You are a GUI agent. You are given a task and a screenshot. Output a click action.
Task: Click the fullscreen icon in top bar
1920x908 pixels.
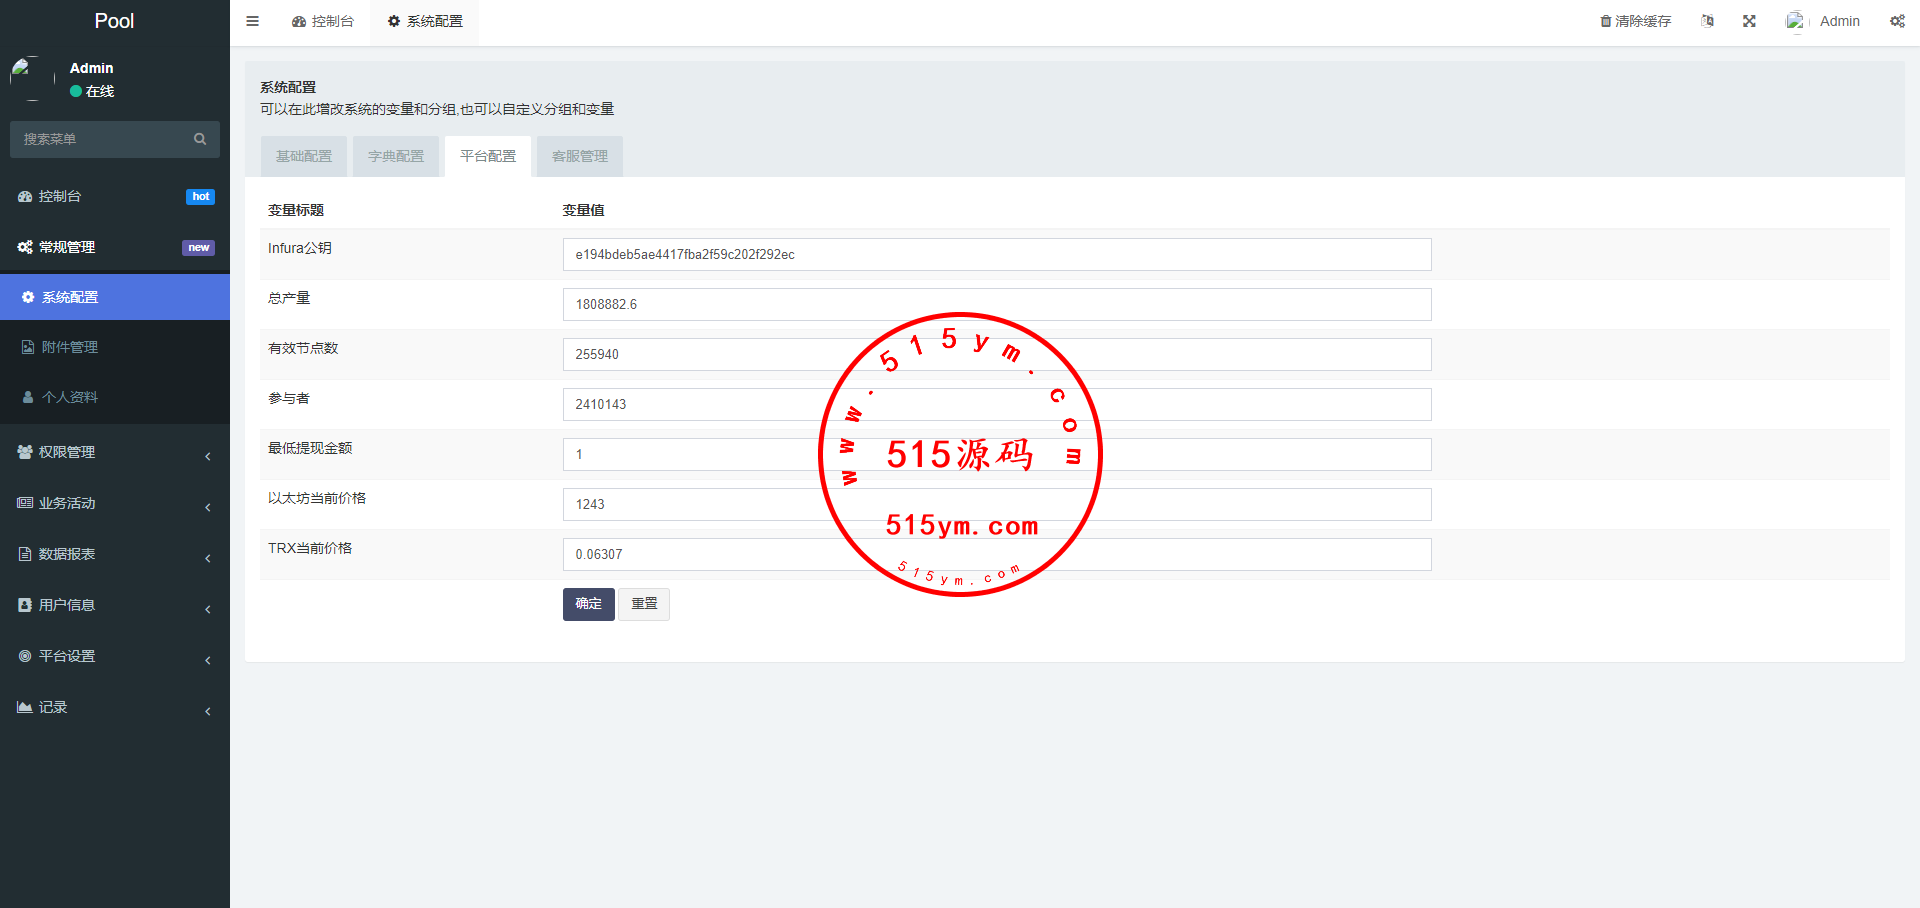1749,21
